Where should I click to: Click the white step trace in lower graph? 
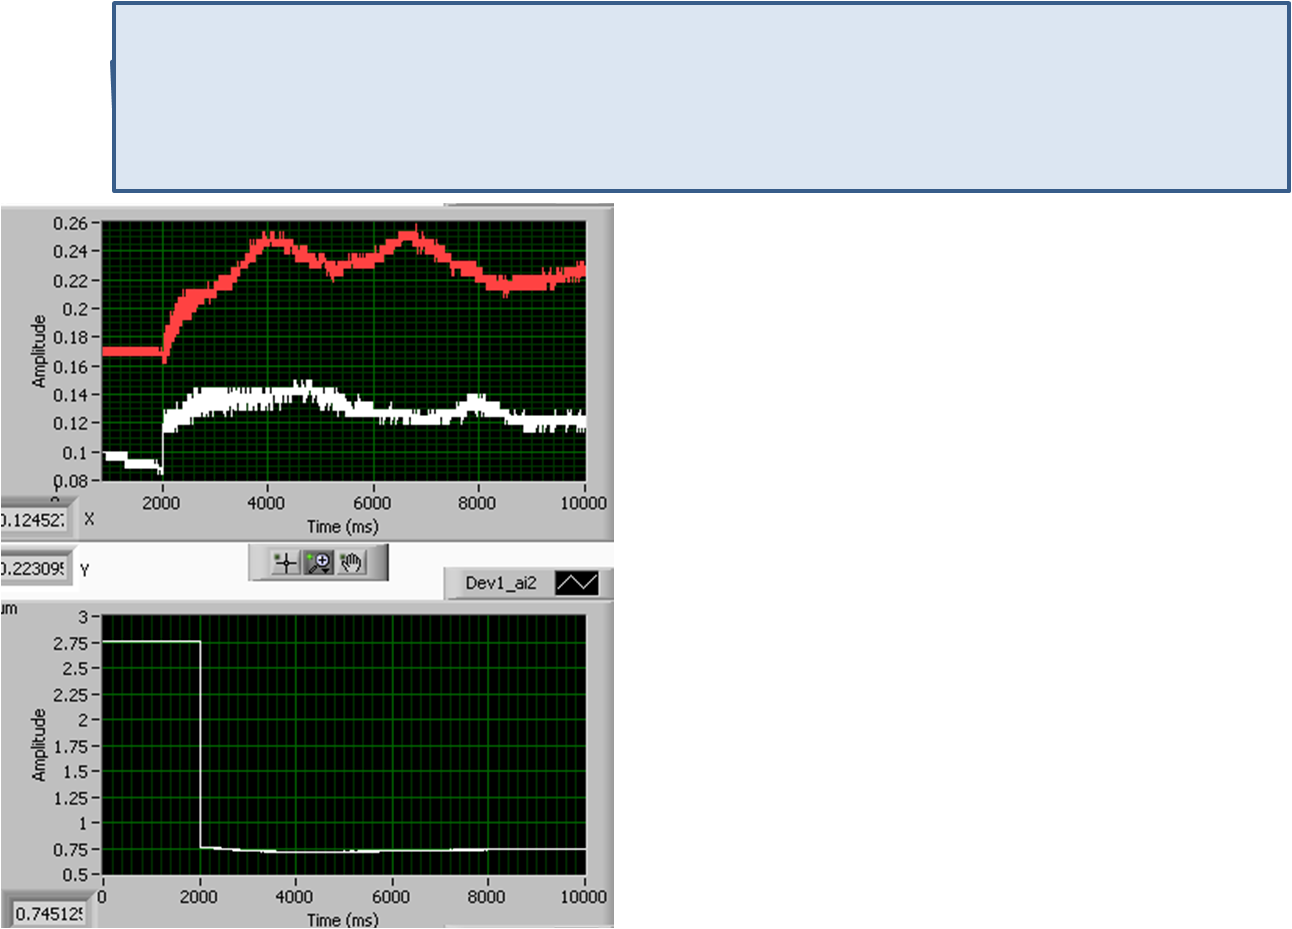click(x=400, y=850)
